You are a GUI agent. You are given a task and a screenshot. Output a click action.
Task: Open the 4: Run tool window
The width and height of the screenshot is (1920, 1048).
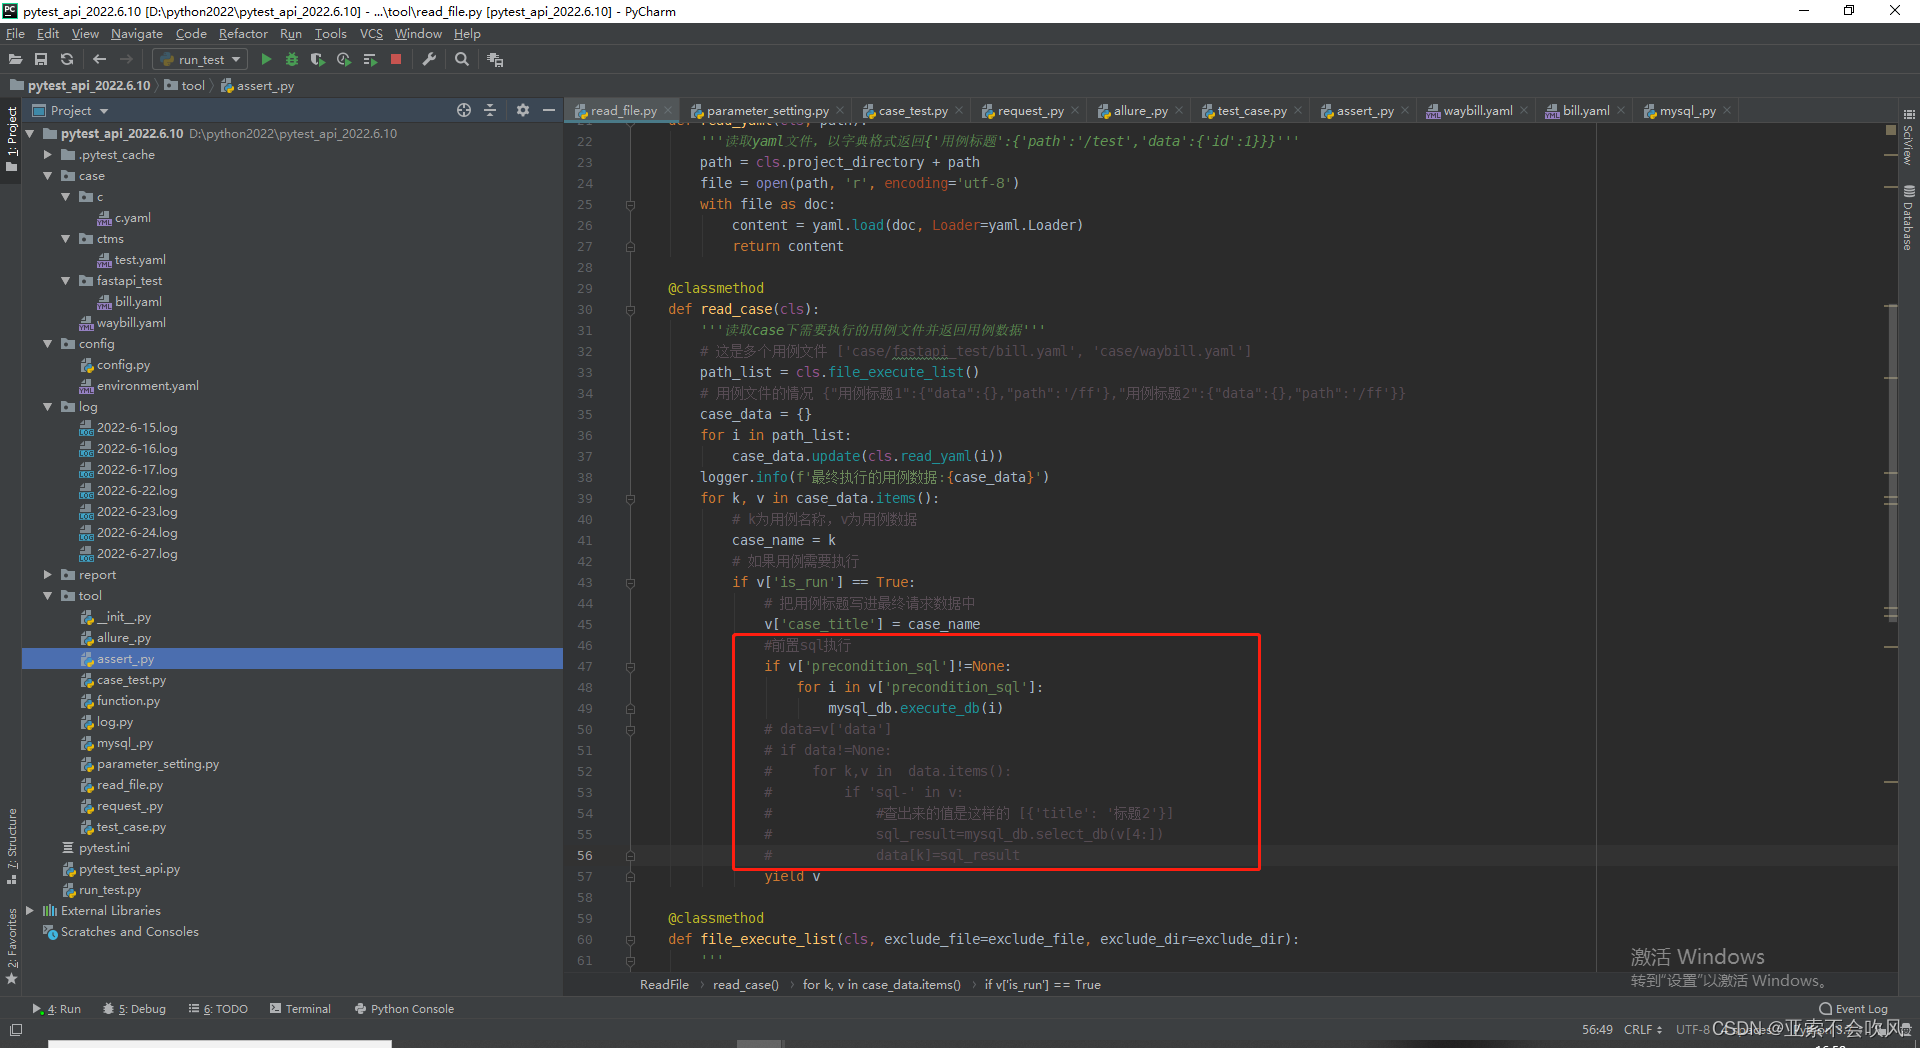coord(57,1009)
